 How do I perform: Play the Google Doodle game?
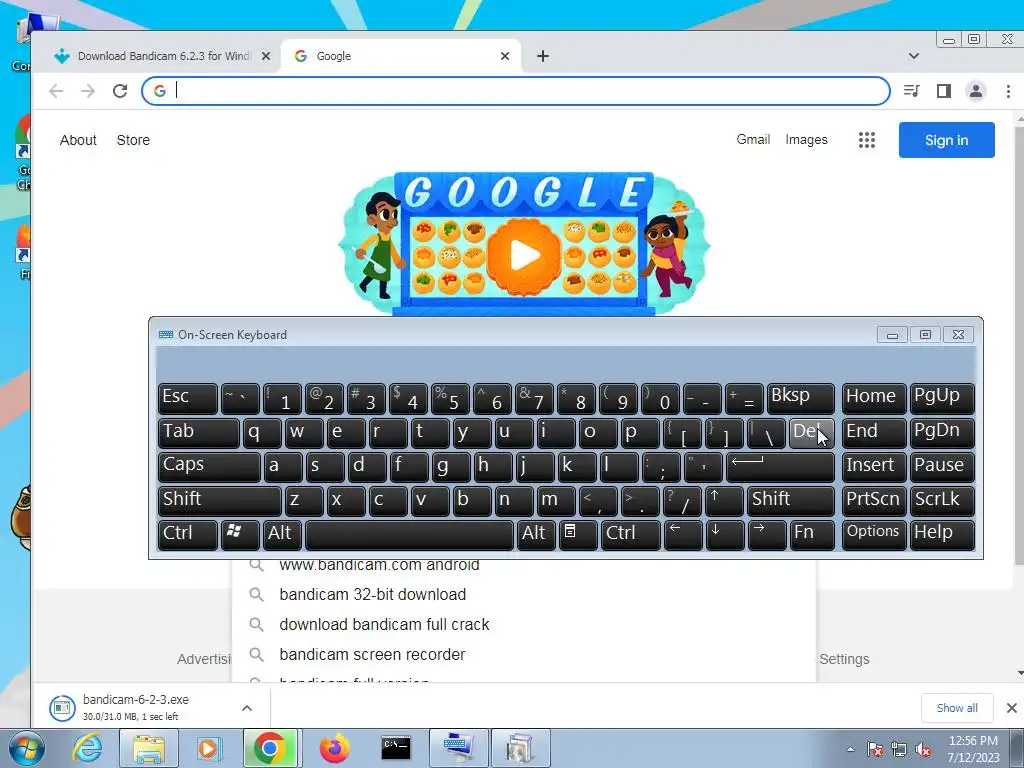[524, 255]
